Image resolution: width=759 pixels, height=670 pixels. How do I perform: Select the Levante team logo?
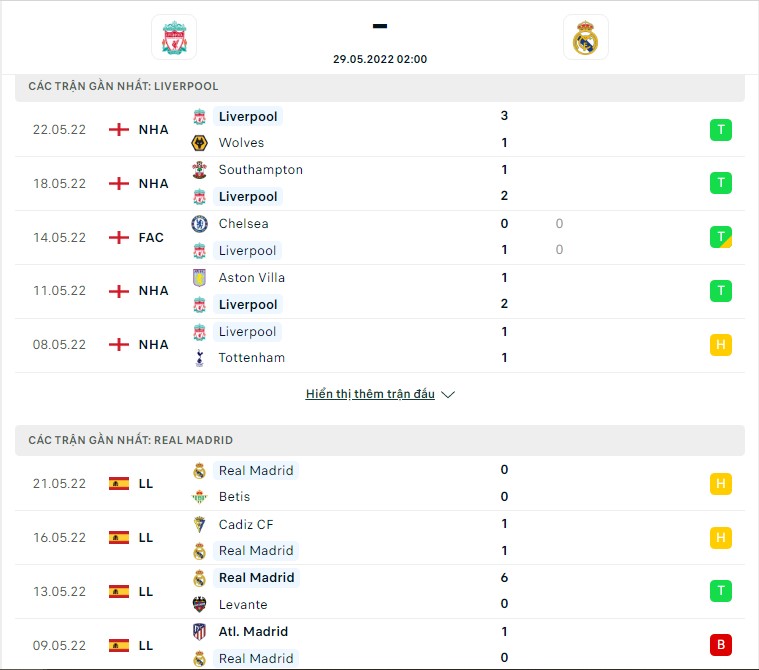point(199,604)
